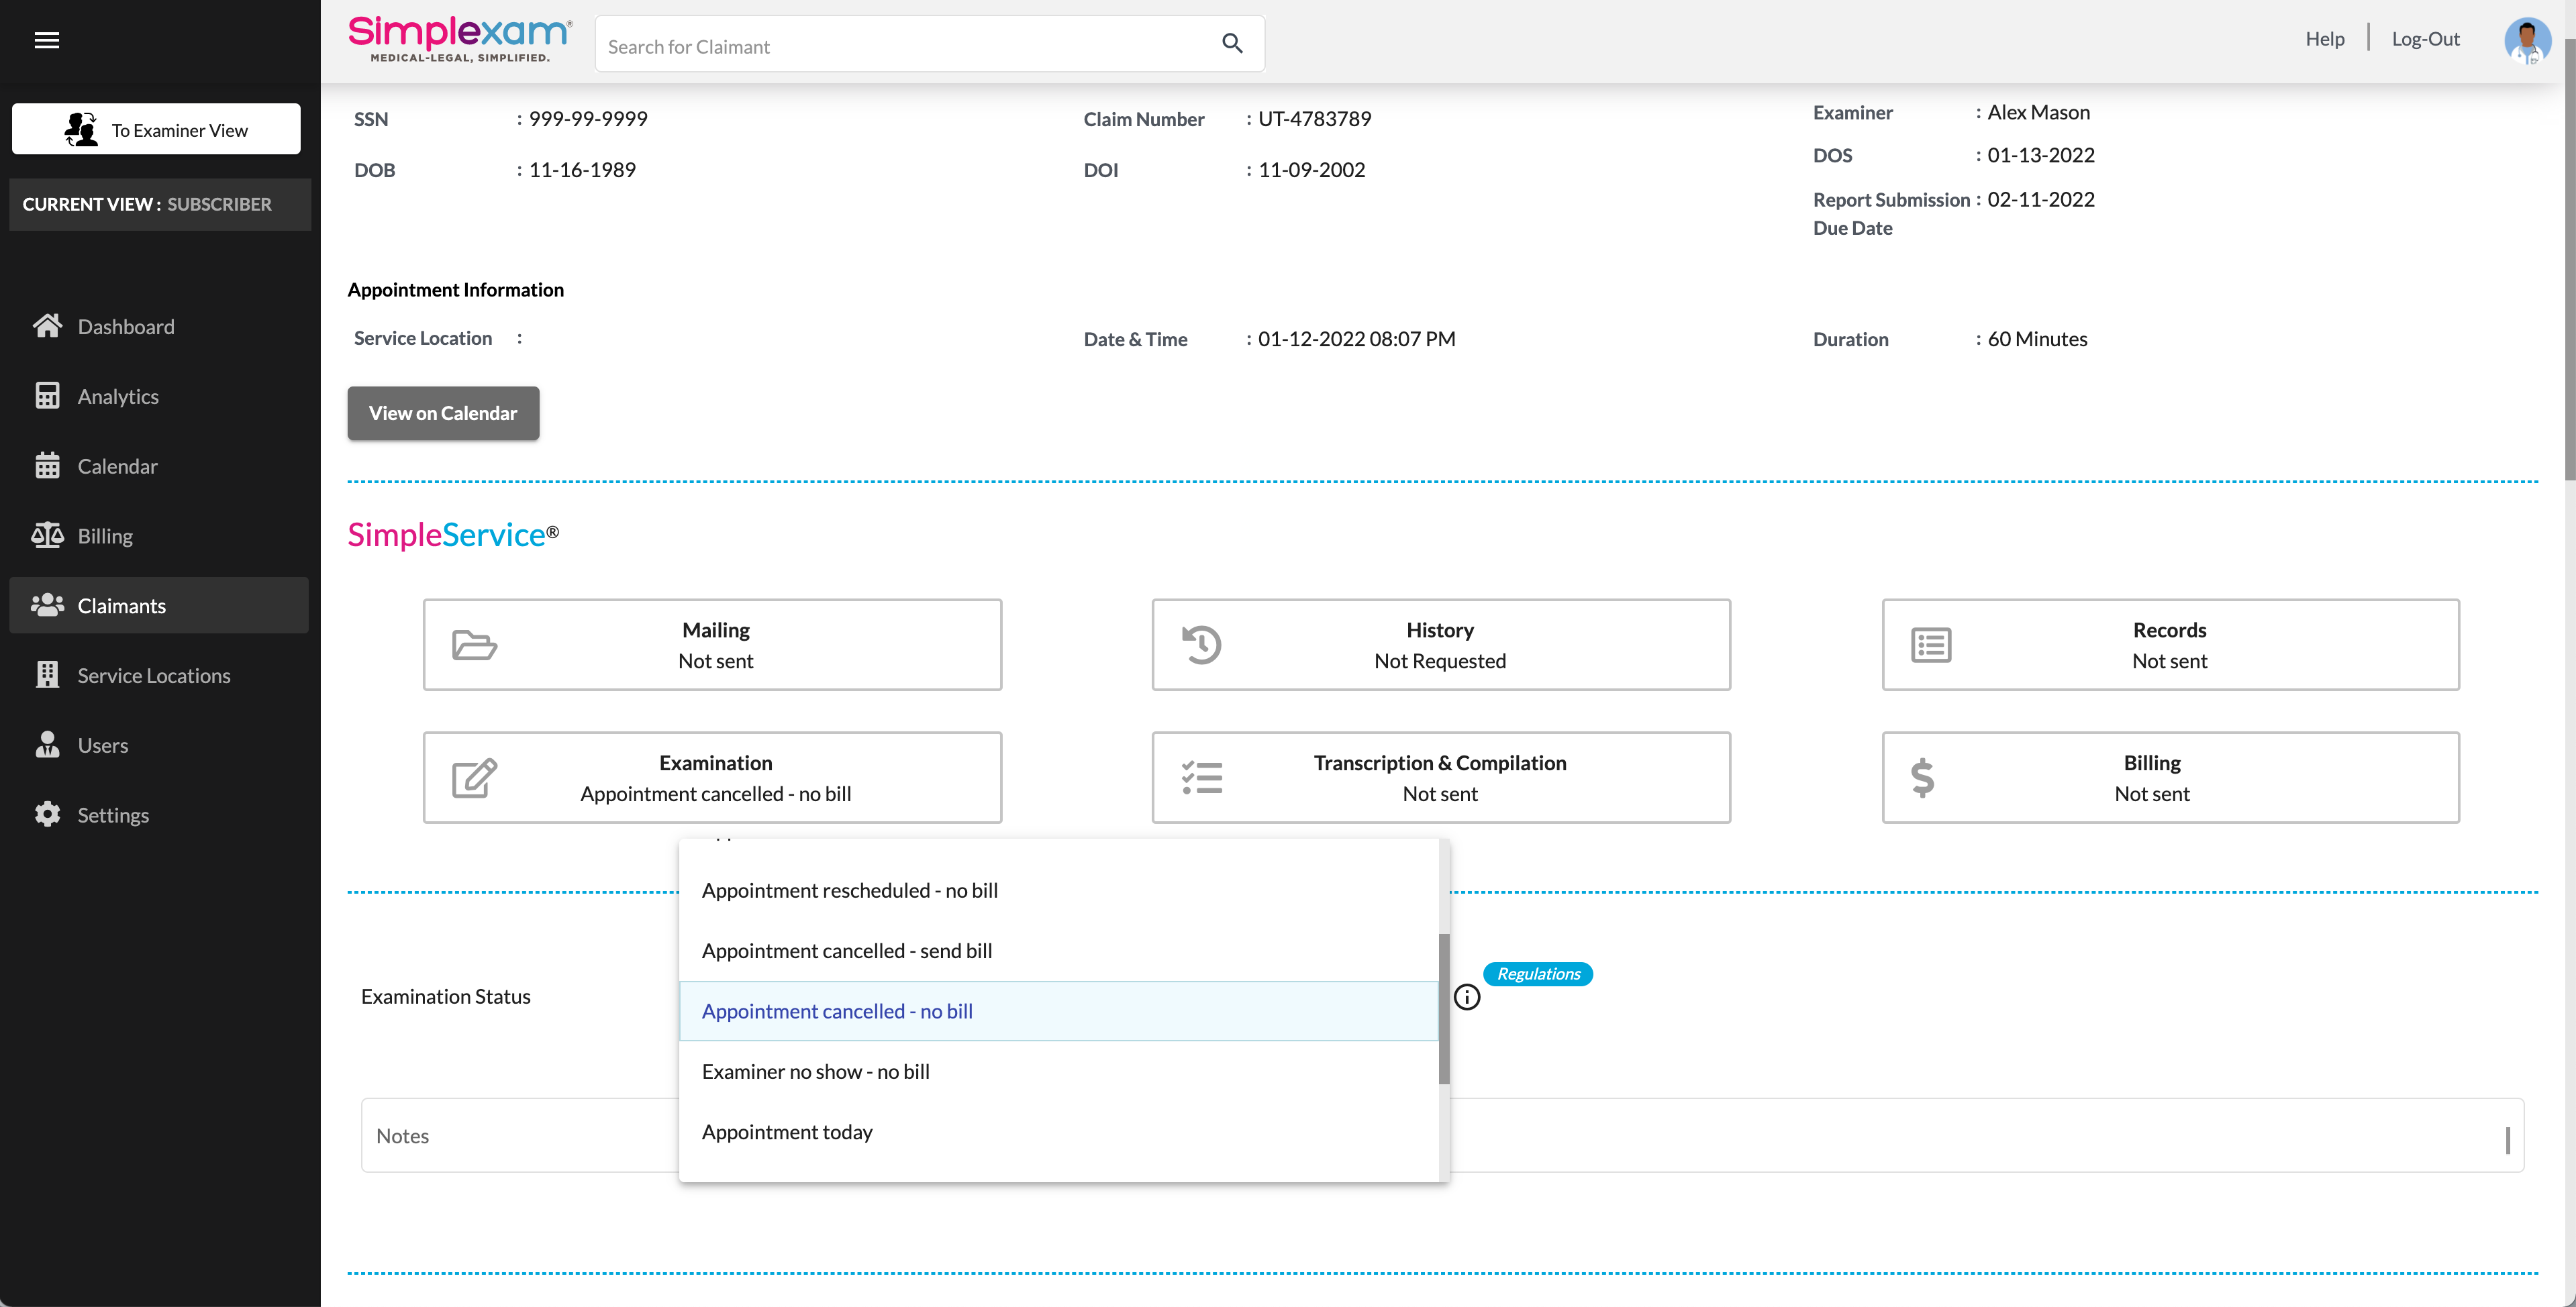Screen dimensions: 2576x1307
Task: Click the Billing dollar sign icon
Action: pyautogui.click(x=1922, y=778)
